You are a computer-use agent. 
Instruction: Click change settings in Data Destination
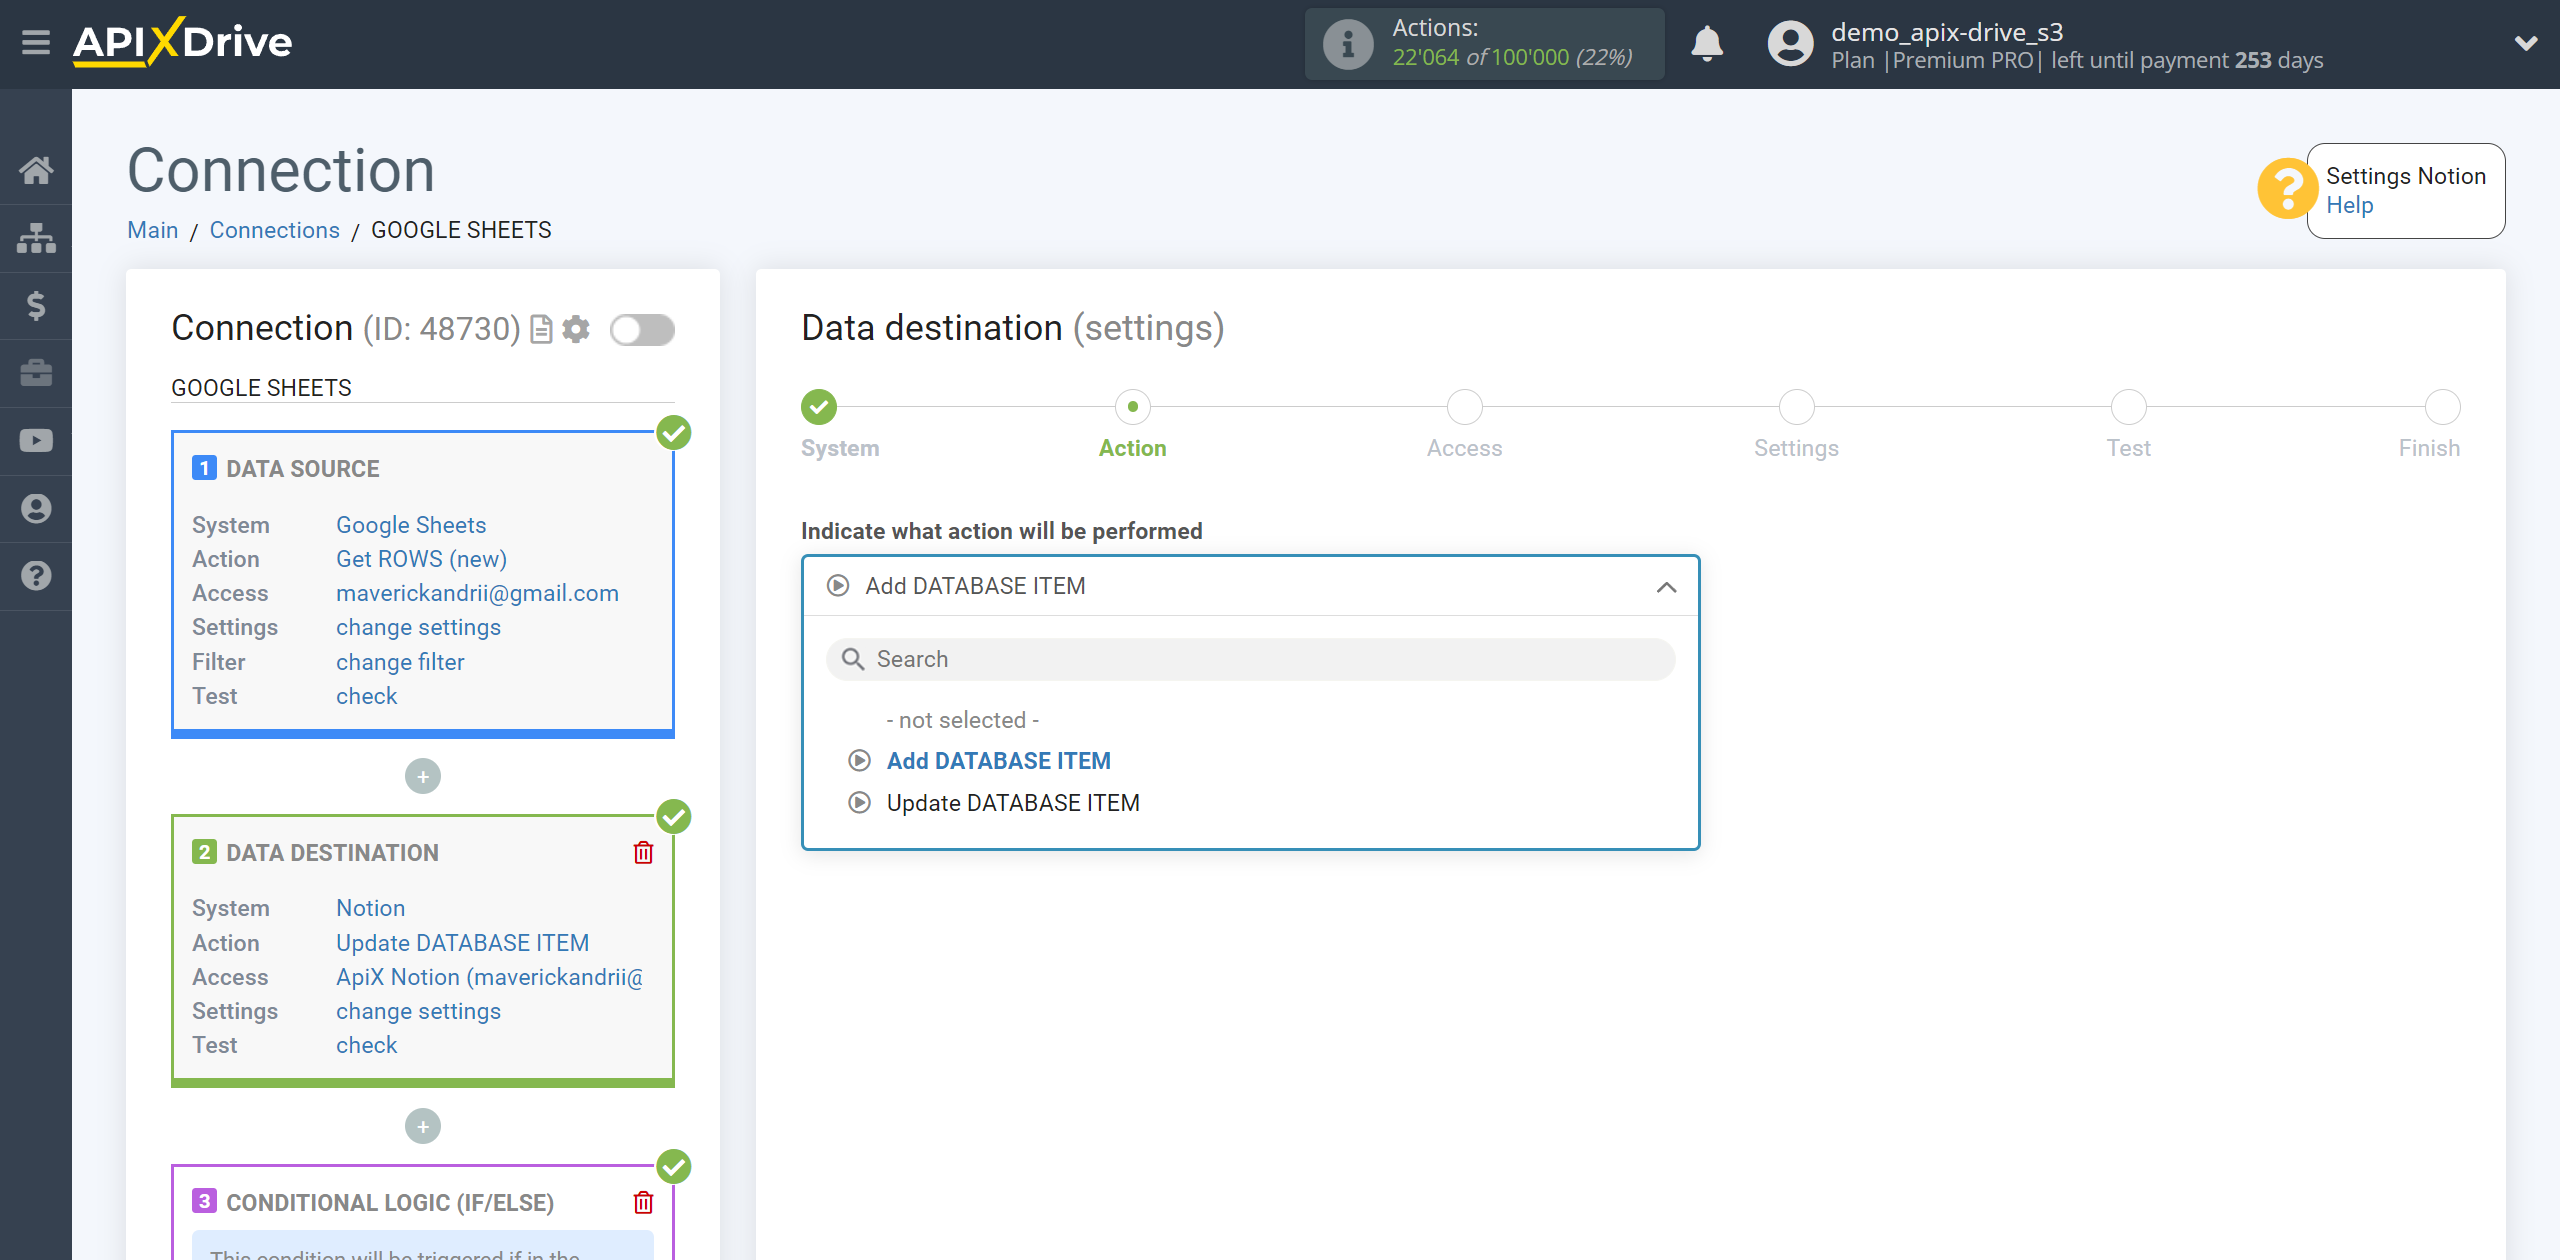click(x=418, y=1011)
